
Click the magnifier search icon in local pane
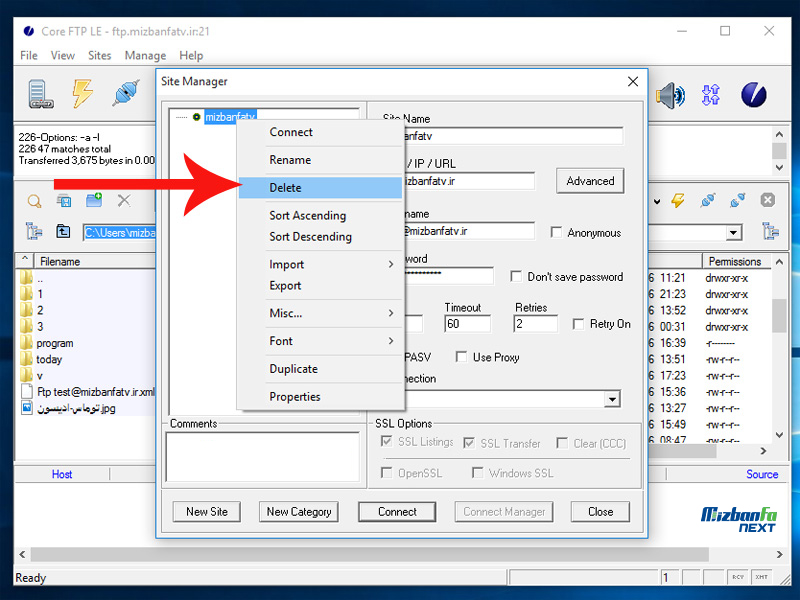[x=34, y=201]
